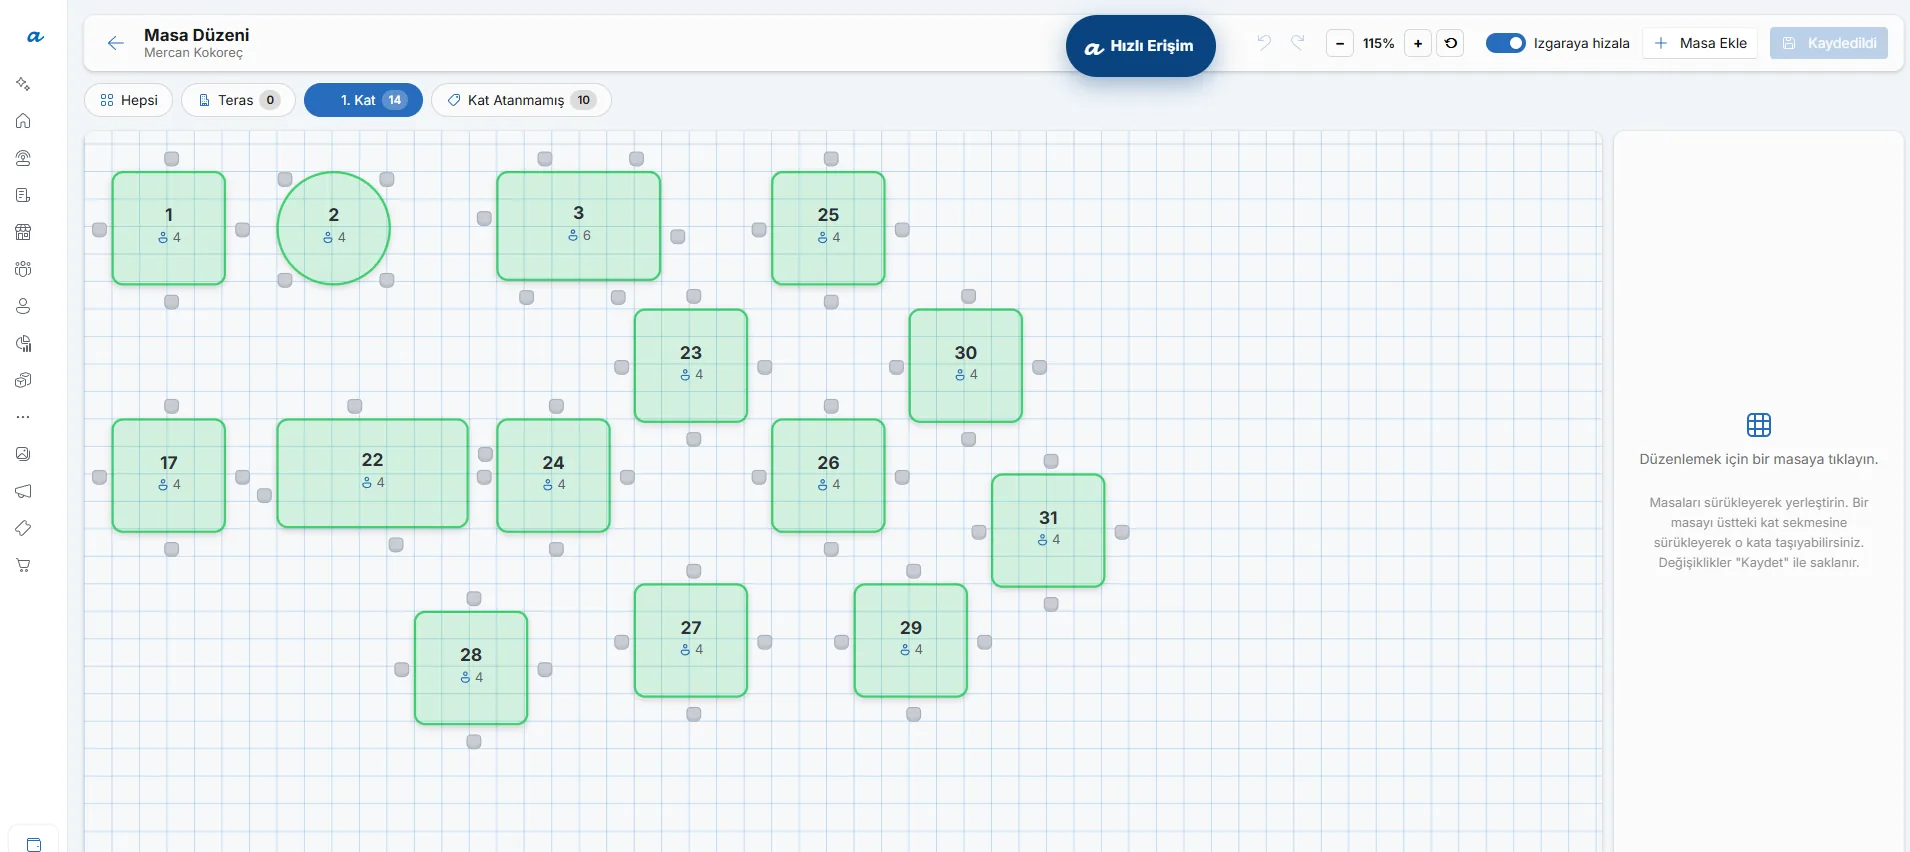Open the megaphone campaigns icon in sidebar
The width and height of the screenshot is (1910, 852).
23,491
